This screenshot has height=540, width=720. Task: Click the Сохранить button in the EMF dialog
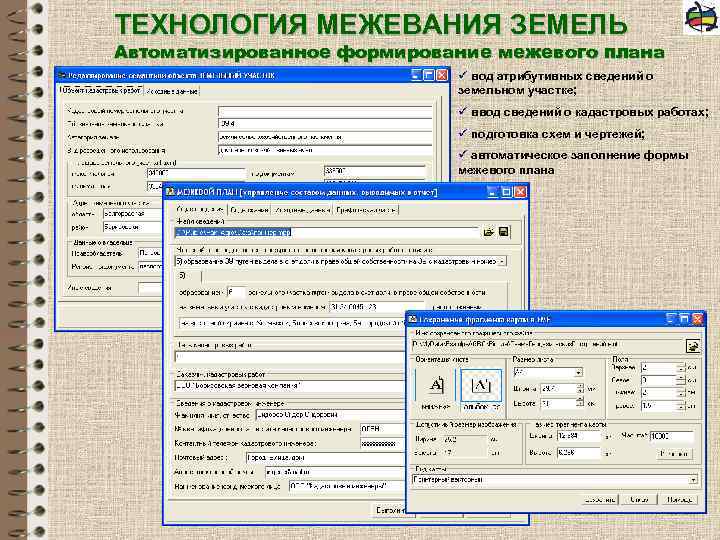tap(600, 500)
